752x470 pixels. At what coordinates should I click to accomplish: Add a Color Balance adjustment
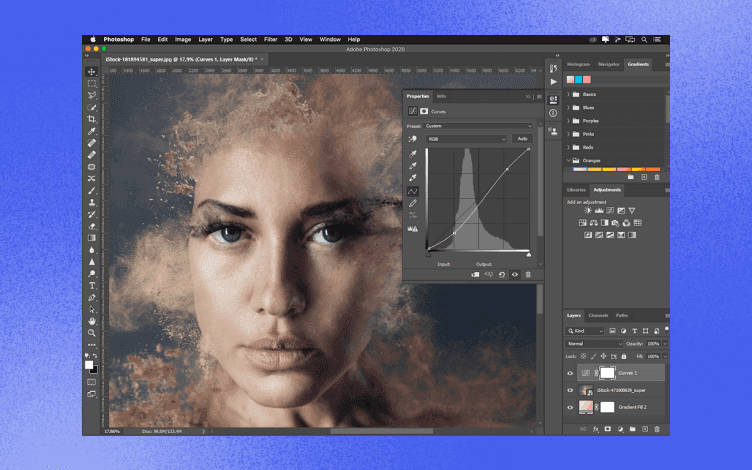594,223
